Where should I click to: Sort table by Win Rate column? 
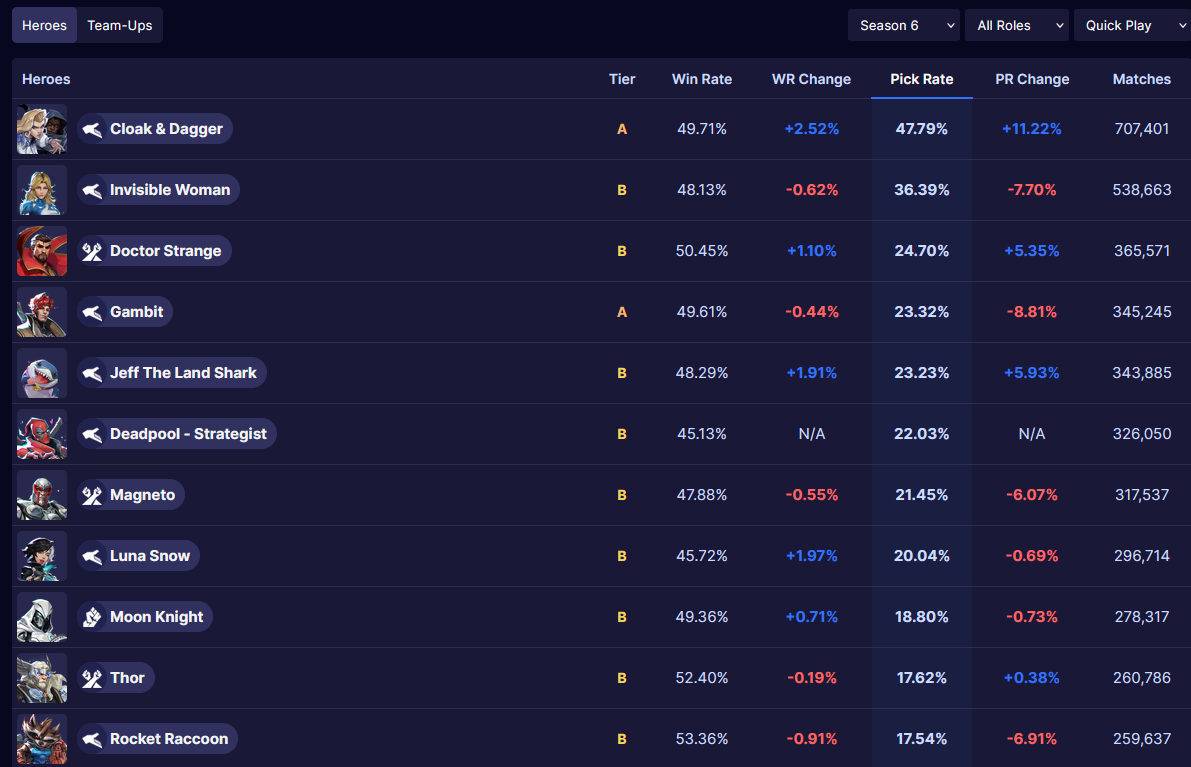(x=702, y=79)
